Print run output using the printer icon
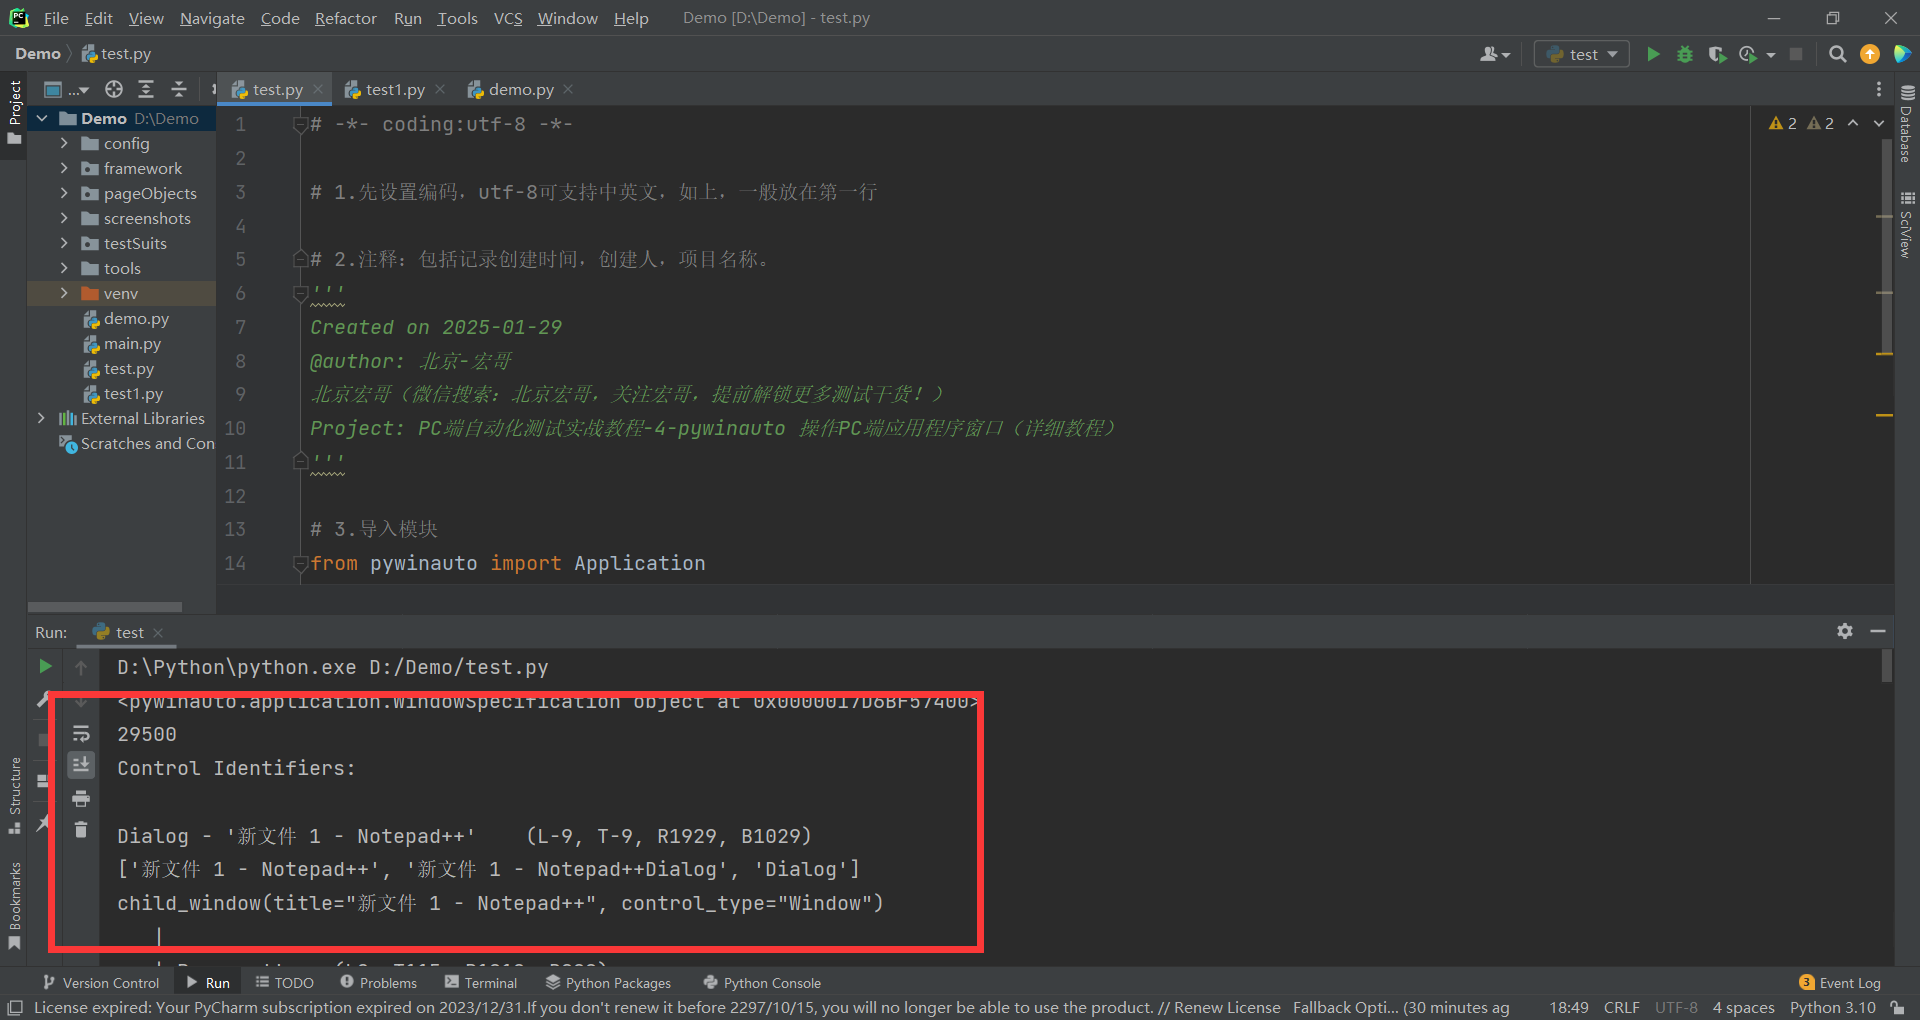 click(81, 798)
